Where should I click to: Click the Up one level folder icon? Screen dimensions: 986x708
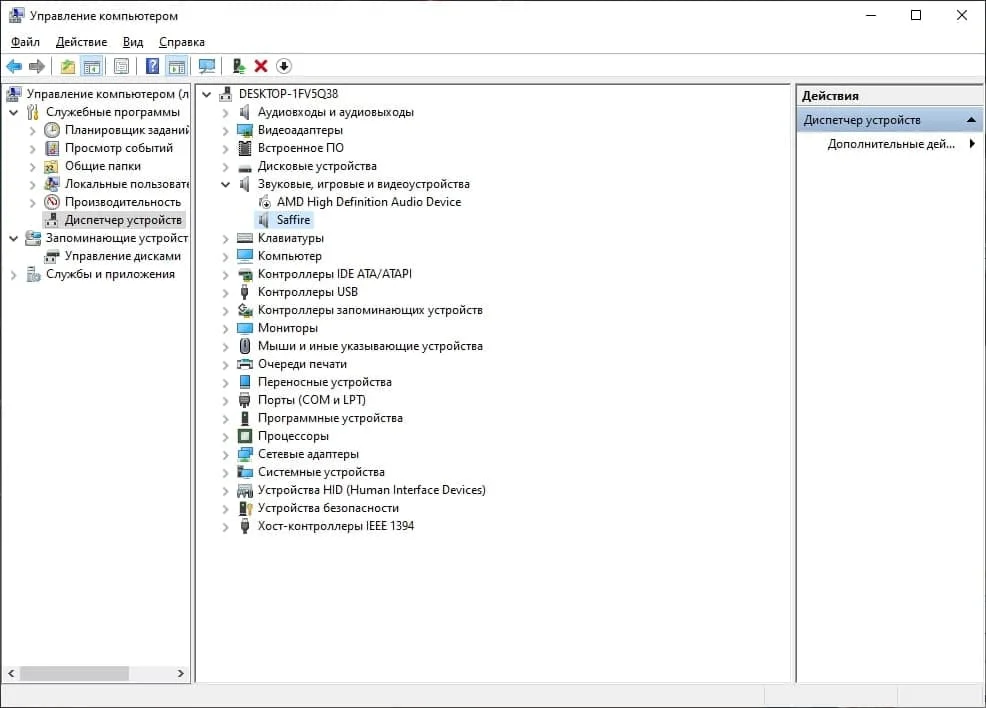pos(67,66)
